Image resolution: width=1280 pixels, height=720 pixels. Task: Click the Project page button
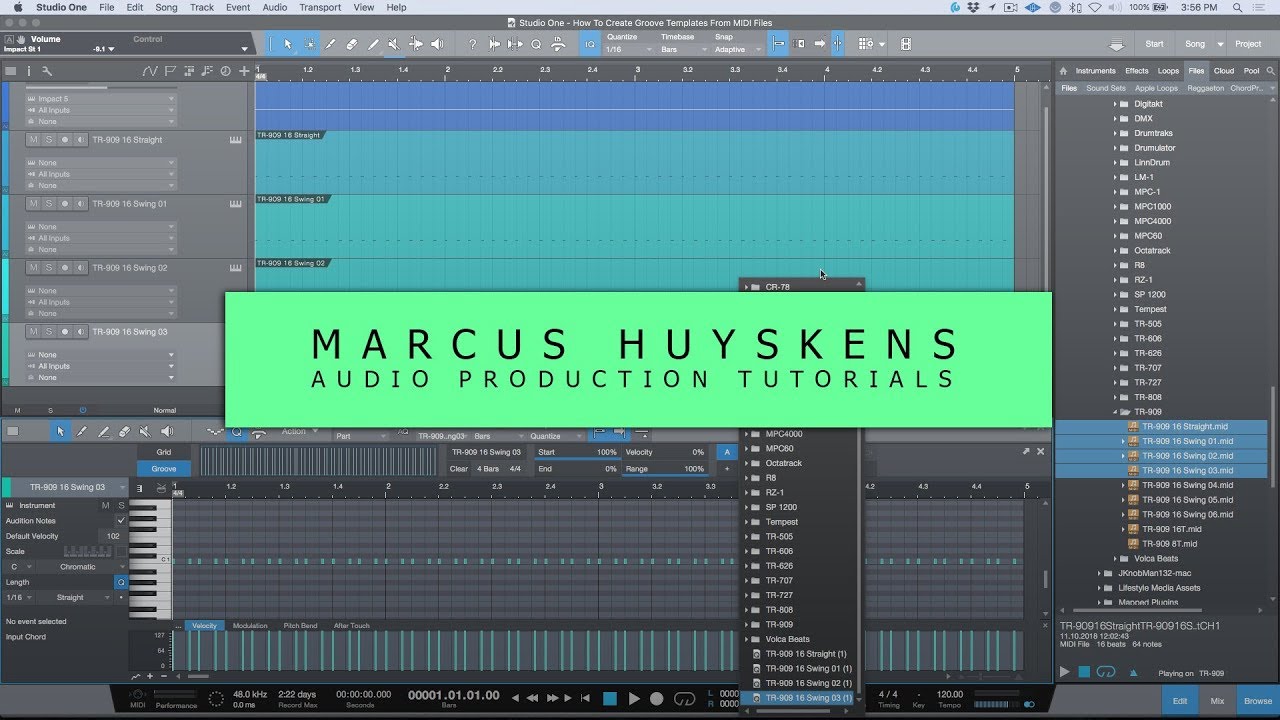[1248, 44]
